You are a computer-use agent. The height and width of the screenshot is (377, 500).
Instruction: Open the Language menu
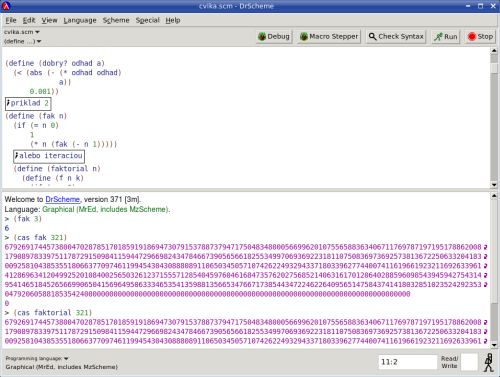[80, 20]
